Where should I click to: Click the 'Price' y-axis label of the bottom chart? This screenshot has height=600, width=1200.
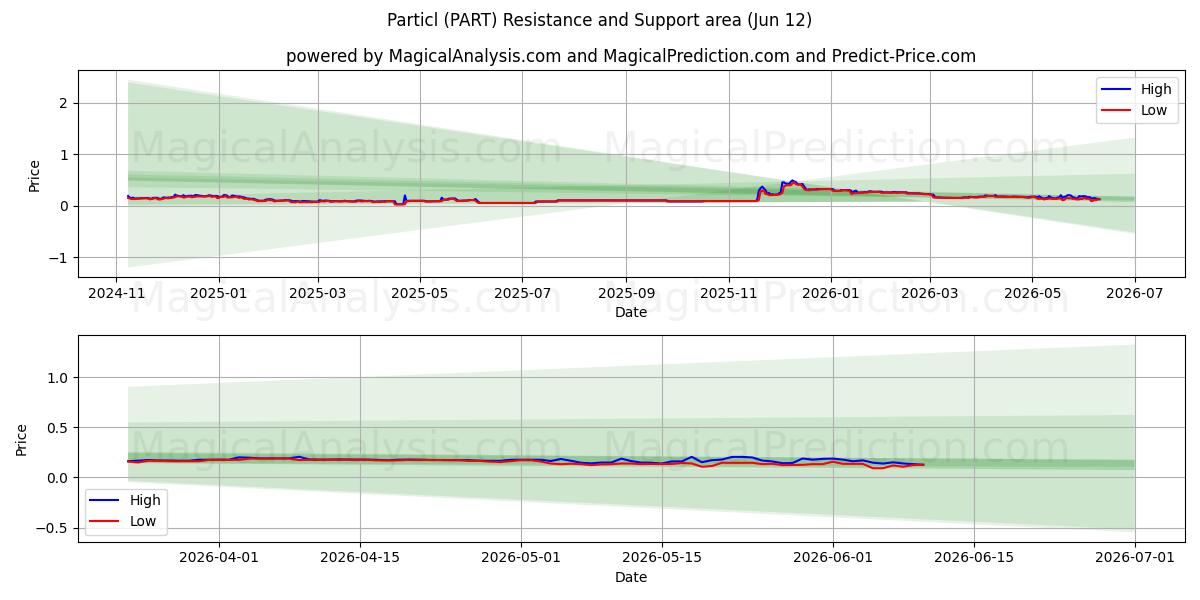pos(22,440)
